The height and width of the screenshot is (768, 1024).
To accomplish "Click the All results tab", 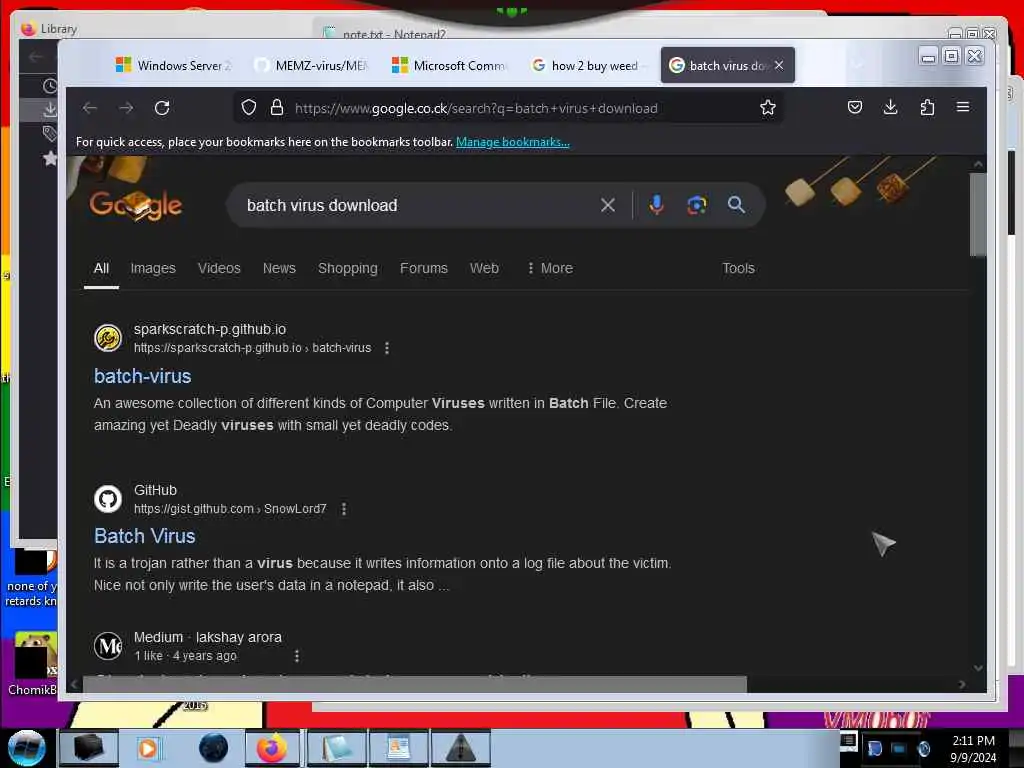I will point(101,268).
